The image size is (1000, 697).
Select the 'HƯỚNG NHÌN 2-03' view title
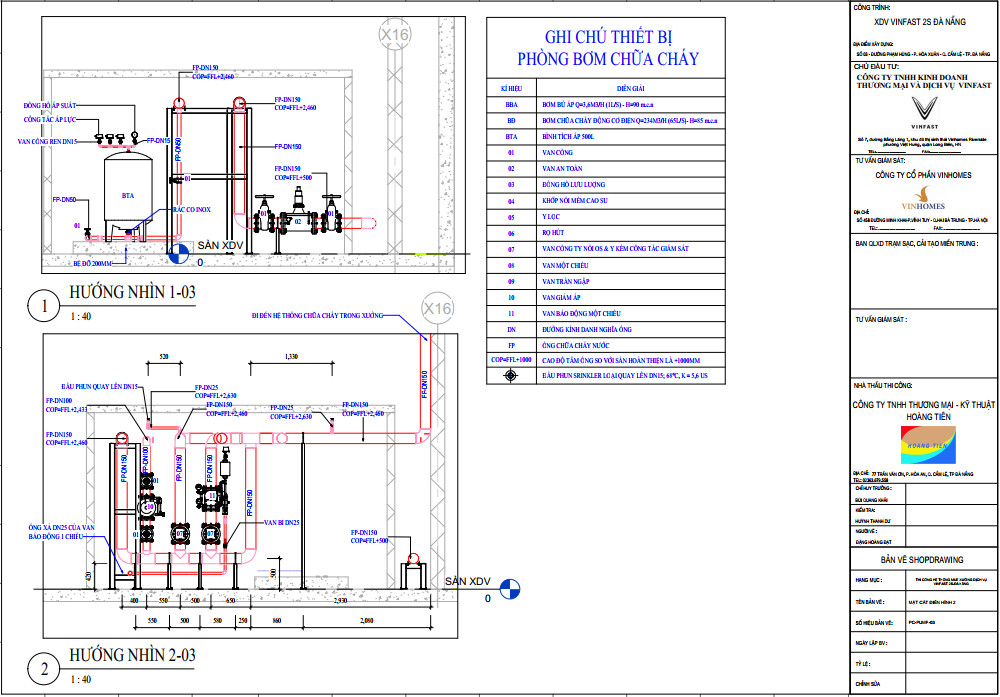132,655
